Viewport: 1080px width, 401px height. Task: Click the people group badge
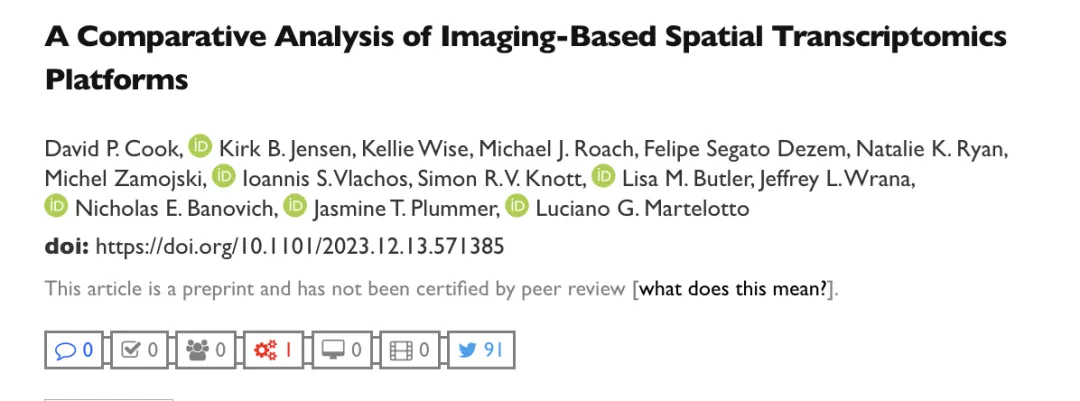[x=208, y=349]
